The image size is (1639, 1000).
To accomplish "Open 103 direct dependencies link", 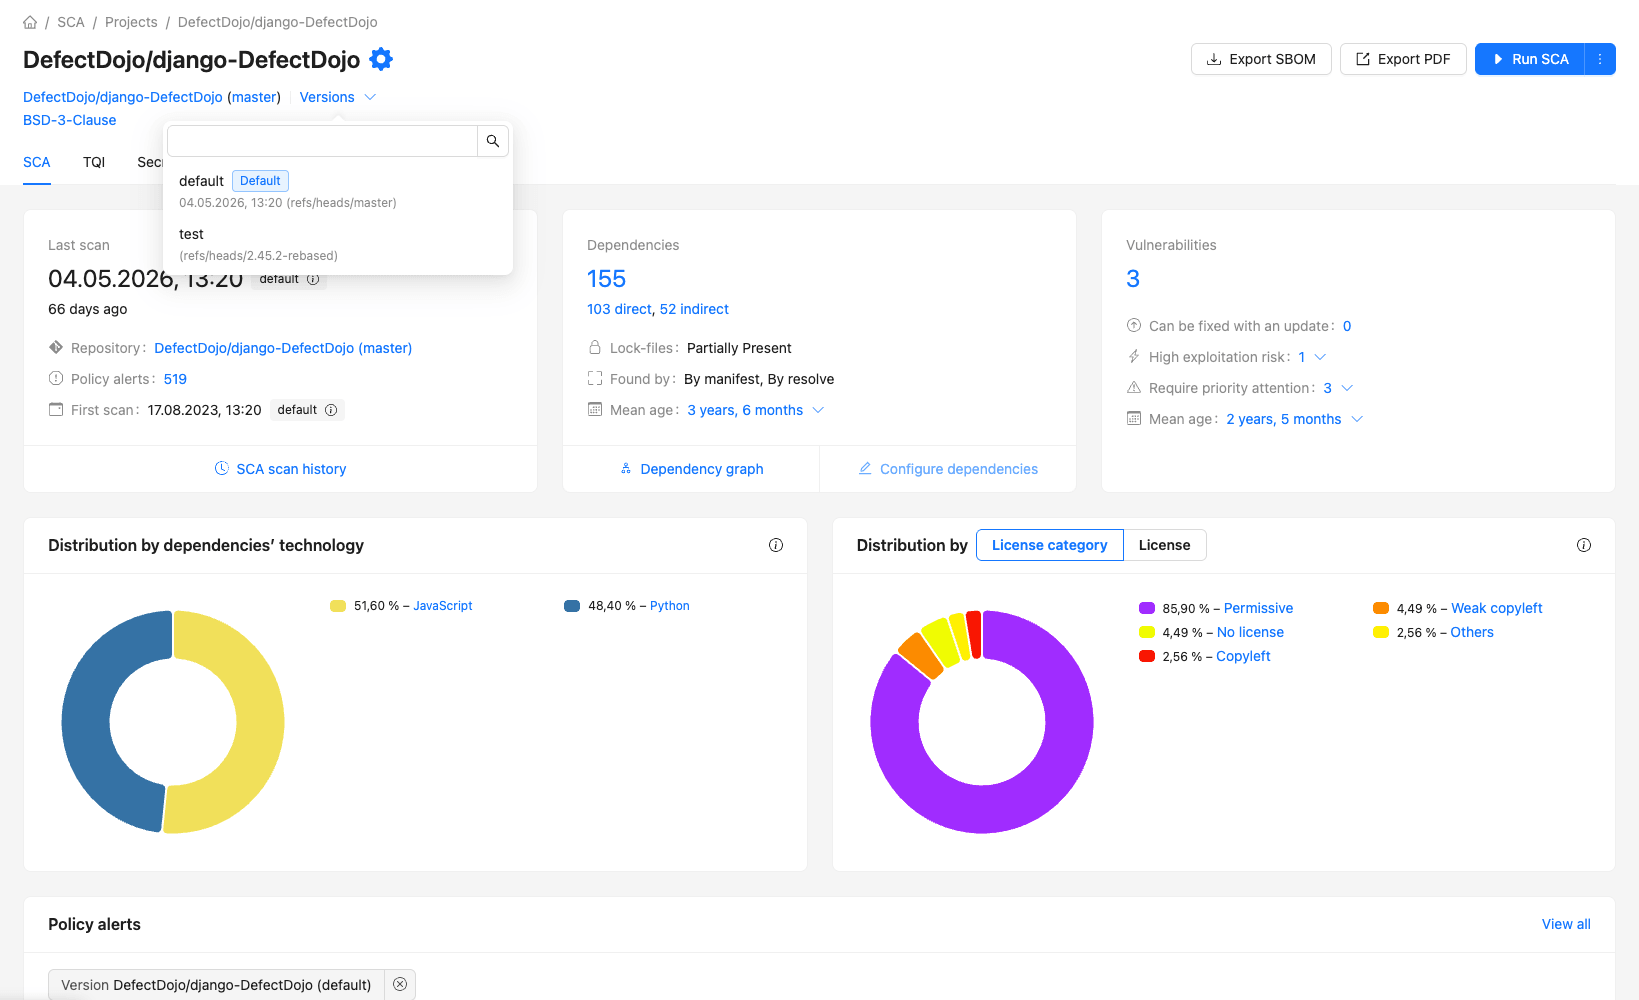I will (x=620, y=309).
